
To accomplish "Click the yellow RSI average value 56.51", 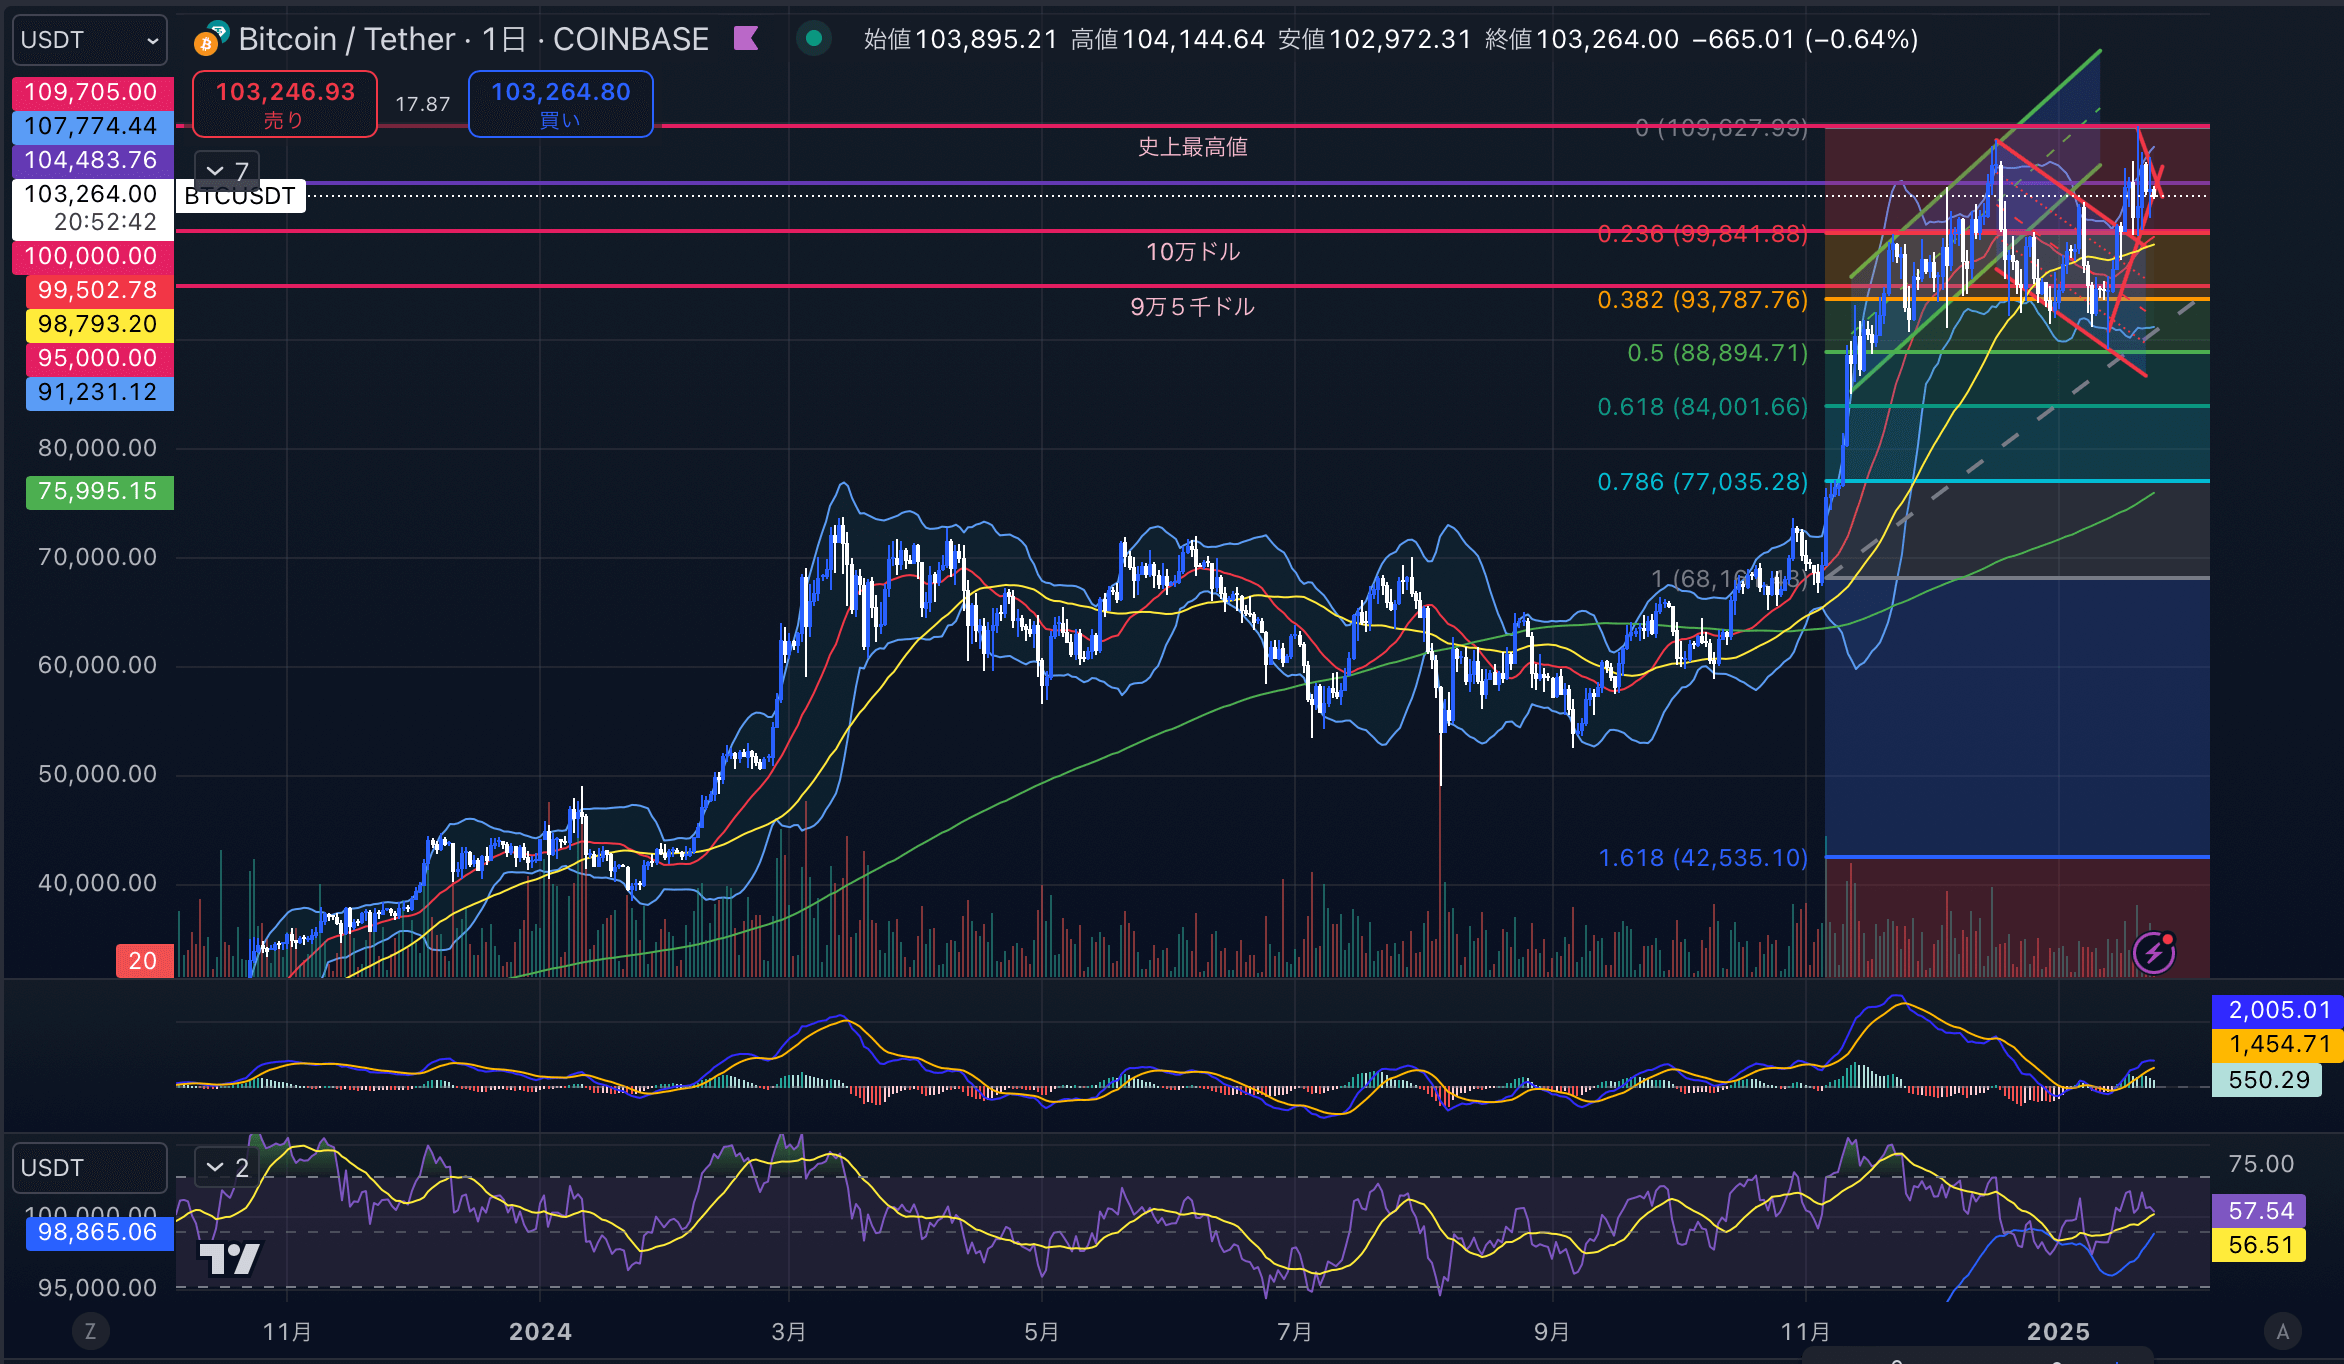I will pos(2259,1246).
